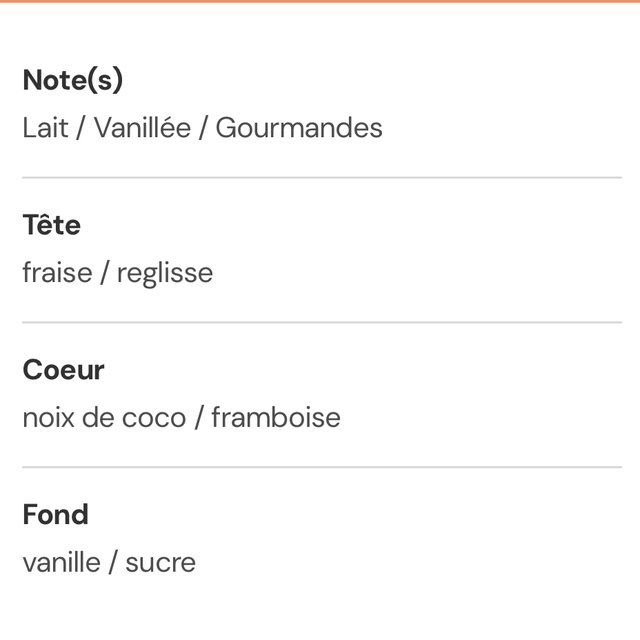Select the Lait note

pos(45,128)
